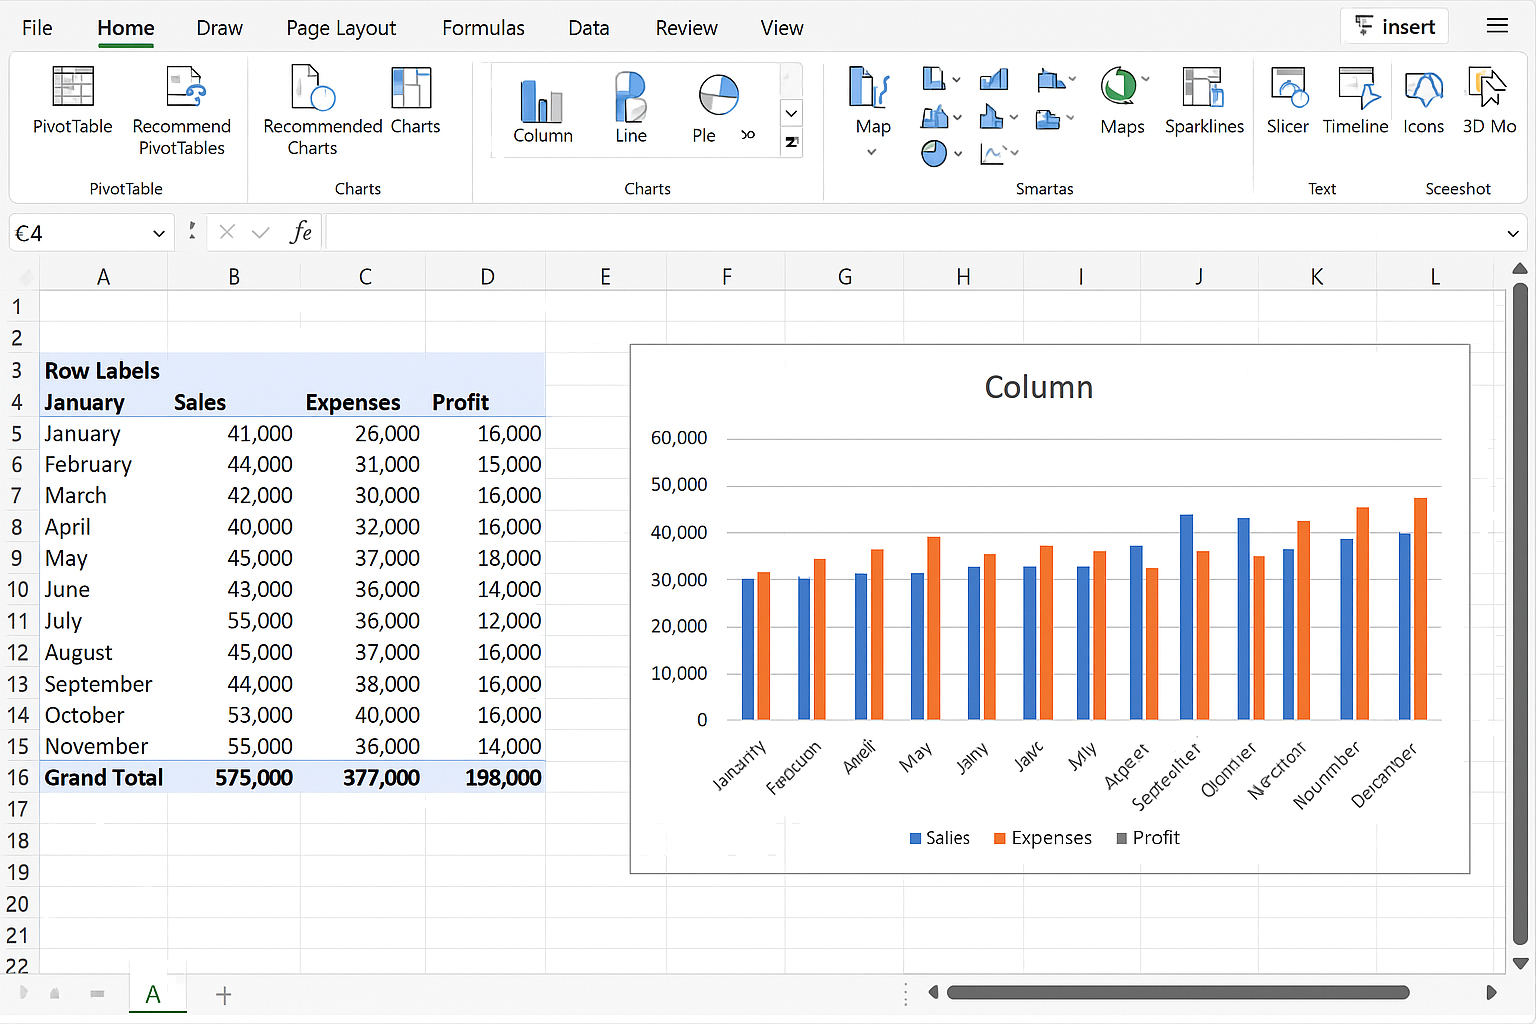Open the dropdown chevron beside Maps globe
Image resolution: width=1536 pixels, height=1024 pixels.
click(1145, 79)
